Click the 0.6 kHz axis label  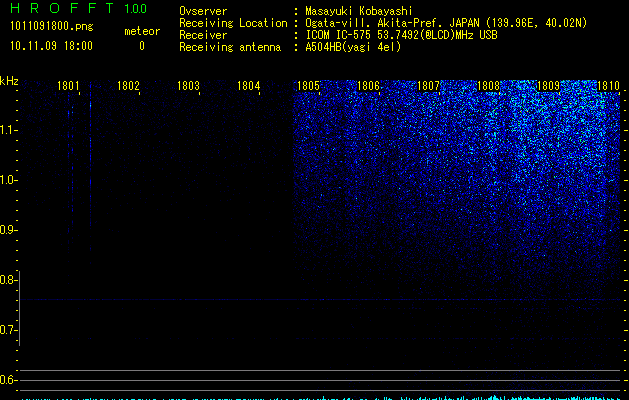8,380
